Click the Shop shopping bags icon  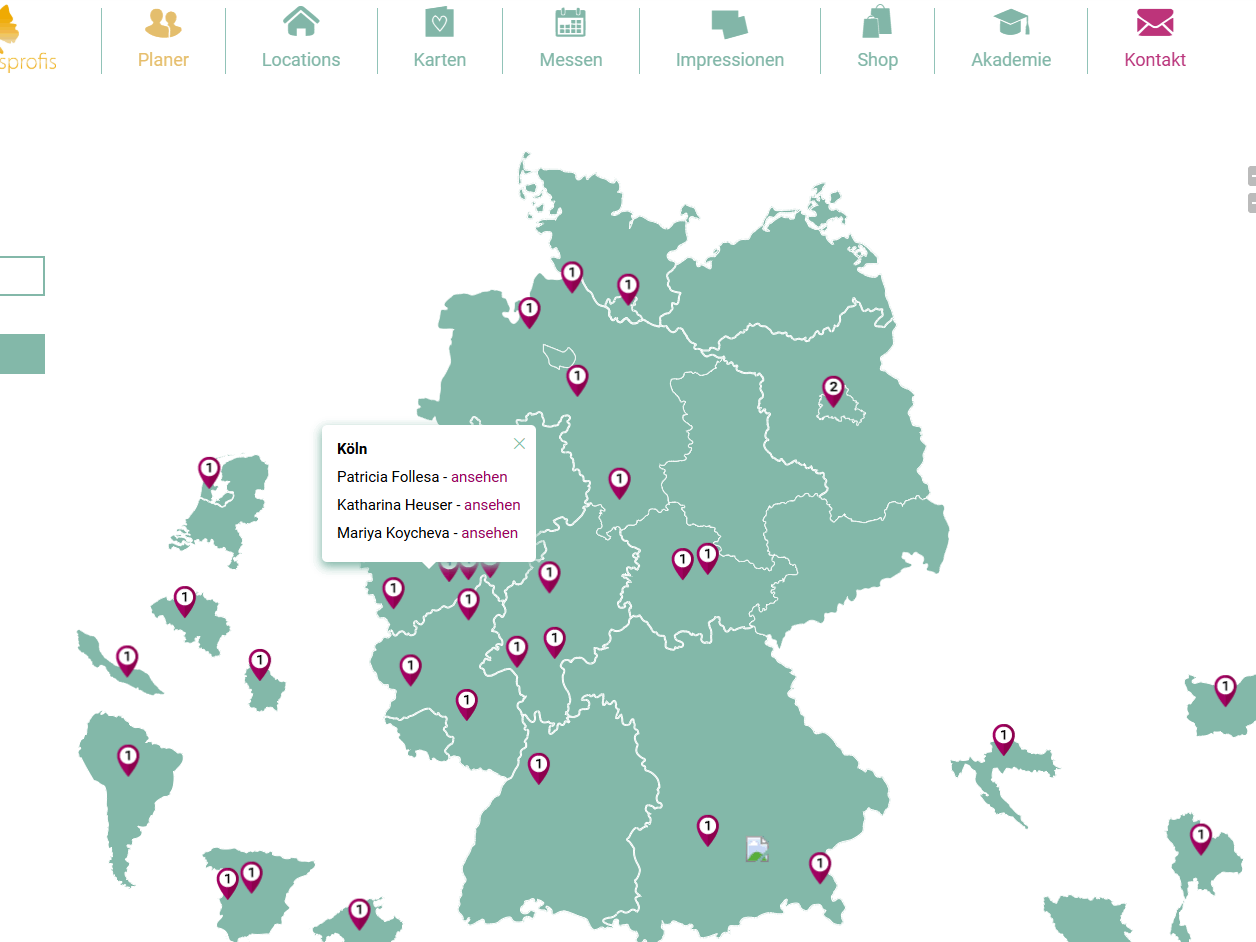coord(877,22)
